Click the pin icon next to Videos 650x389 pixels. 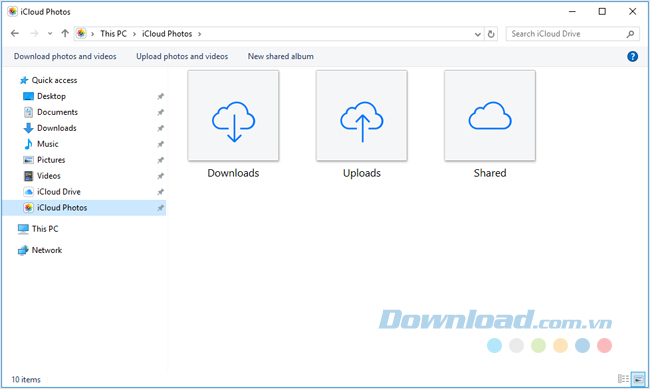pyautogui.click(x=160, y=176)
